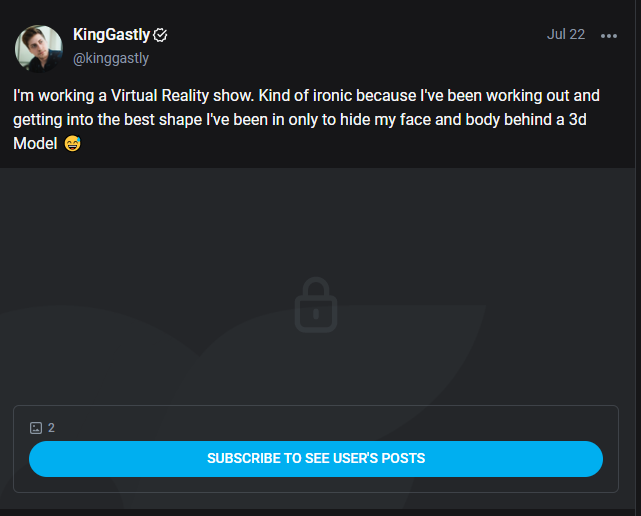The height and width of the screenshot is (516, 641).
Task: Click Subscribe to See User's Posts button
Action: [316, 458]
